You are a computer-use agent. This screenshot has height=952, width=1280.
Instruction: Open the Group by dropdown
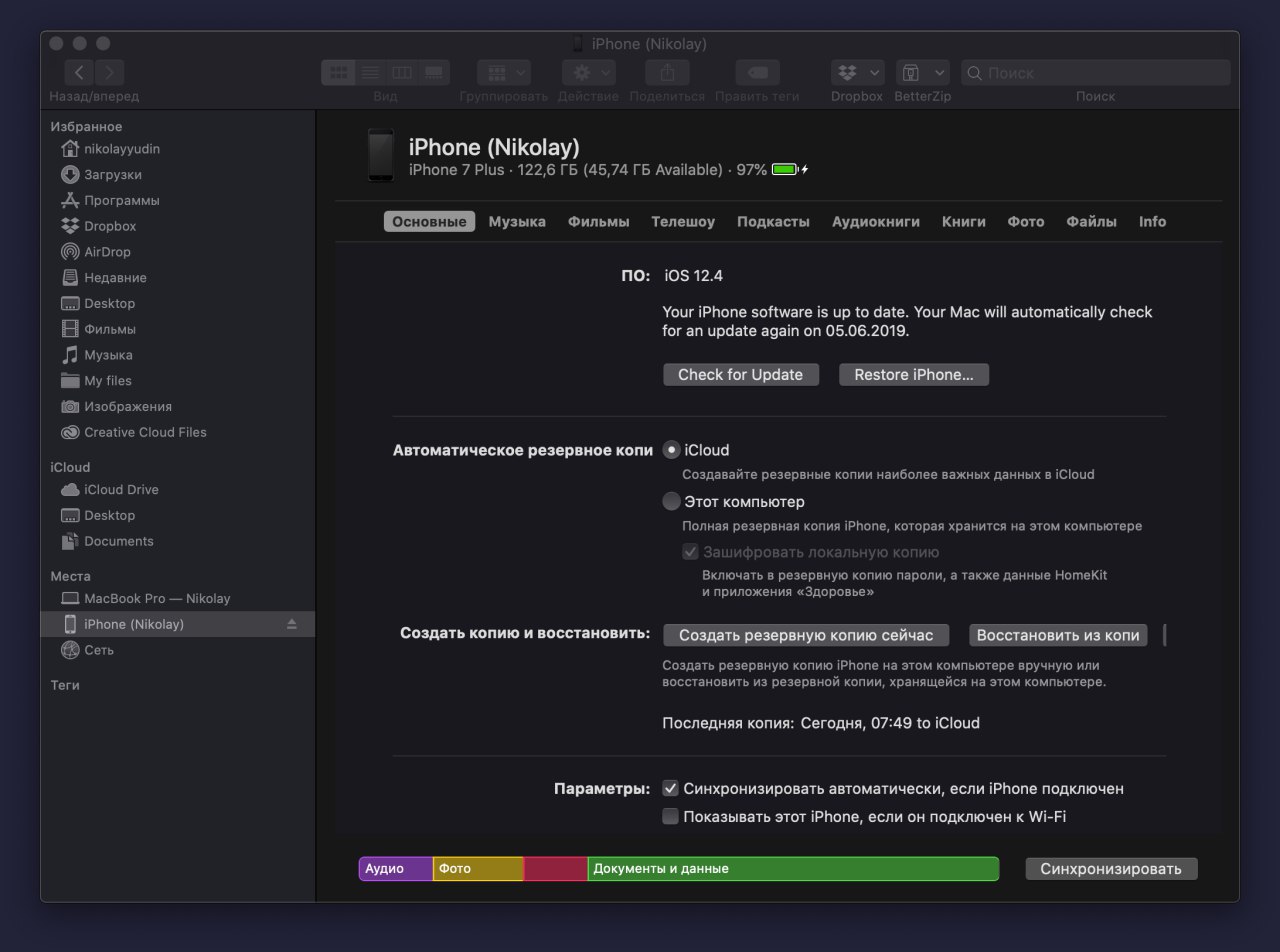pos(504,72)
